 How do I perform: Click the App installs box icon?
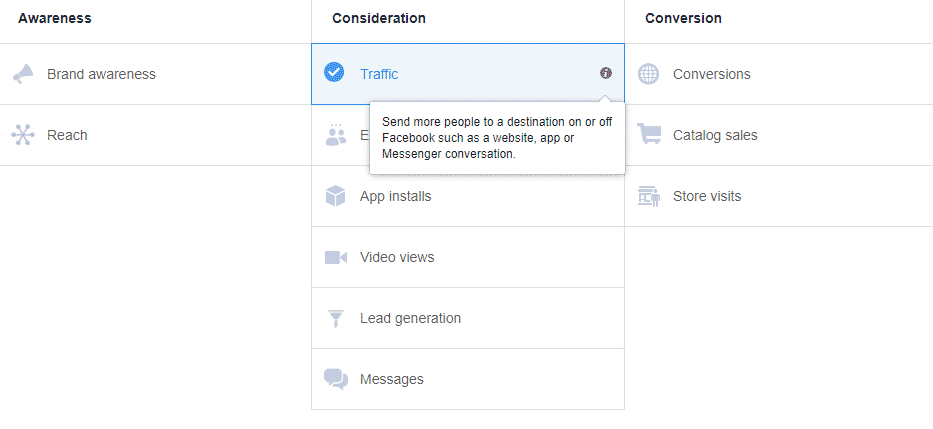[x=336, y=196]
